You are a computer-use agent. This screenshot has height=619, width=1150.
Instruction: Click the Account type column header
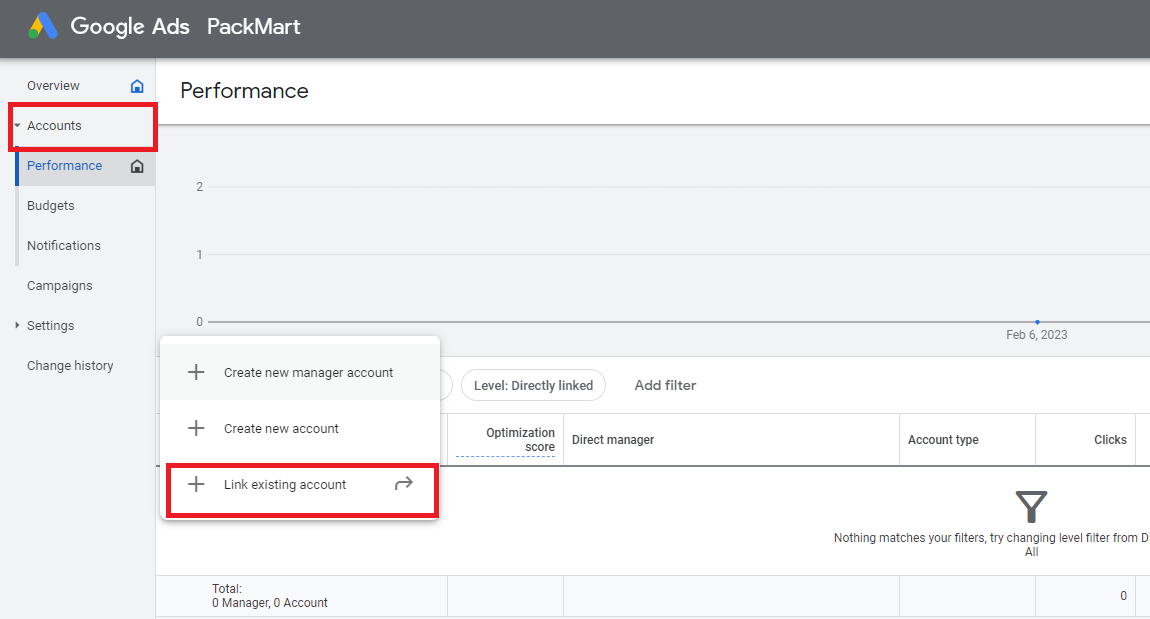(943, 439)
